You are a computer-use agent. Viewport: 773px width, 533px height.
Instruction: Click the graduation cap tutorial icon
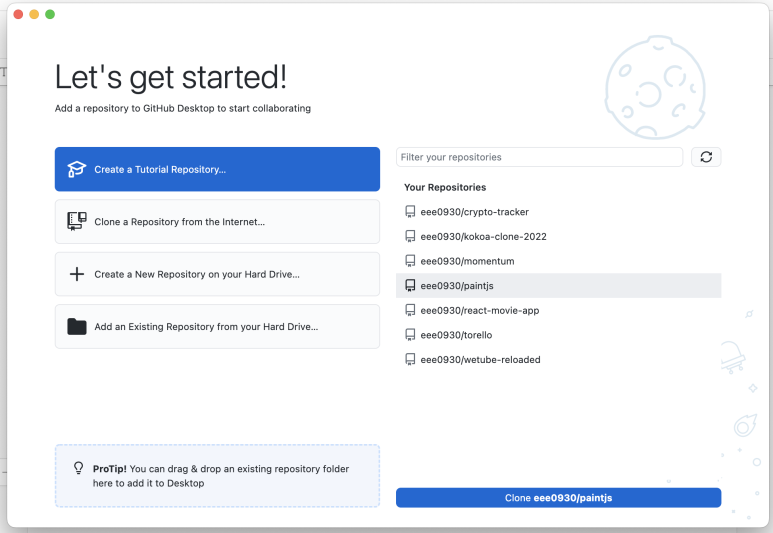tap(76, 169)
